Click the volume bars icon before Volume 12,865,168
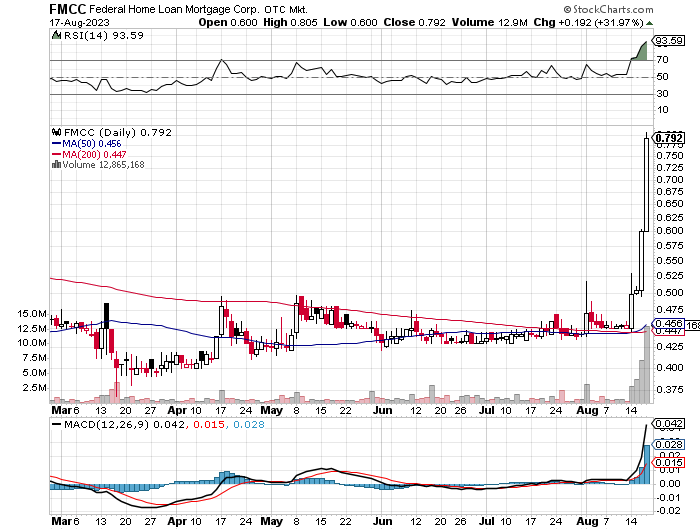The image size is (700, 530). [x=56, y=165]
